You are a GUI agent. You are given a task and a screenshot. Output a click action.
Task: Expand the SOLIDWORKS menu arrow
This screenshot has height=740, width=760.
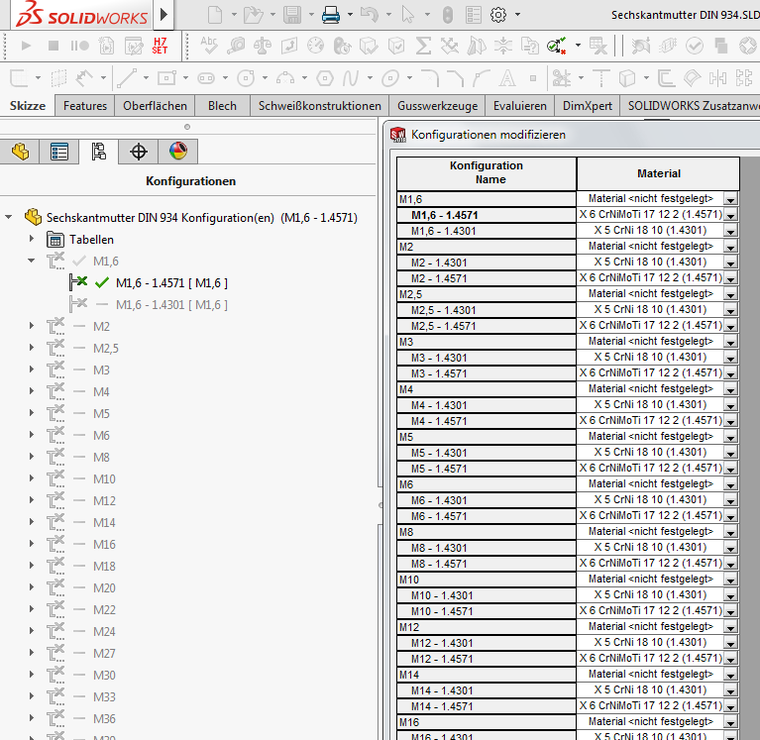click(x=164, y=15)
